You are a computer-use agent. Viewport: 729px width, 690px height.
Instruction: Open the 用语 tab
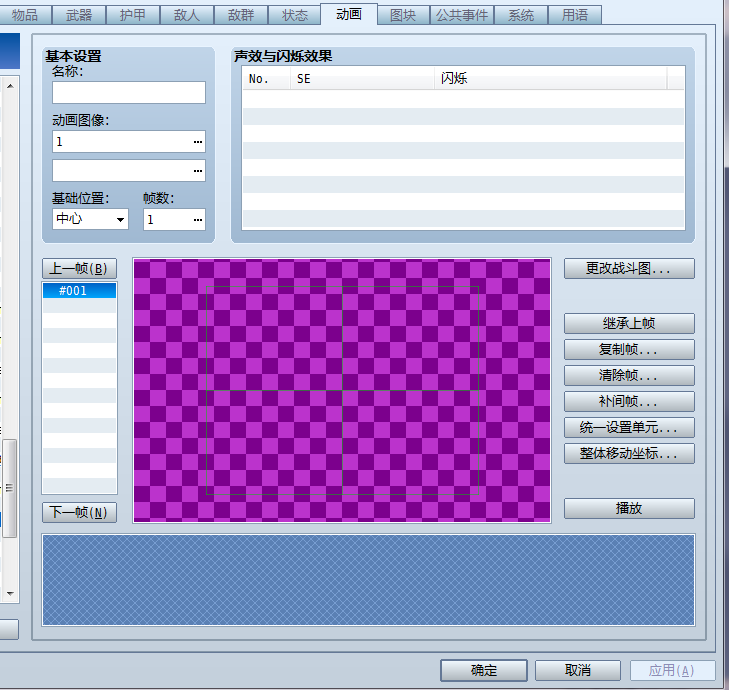coord(575,15)
